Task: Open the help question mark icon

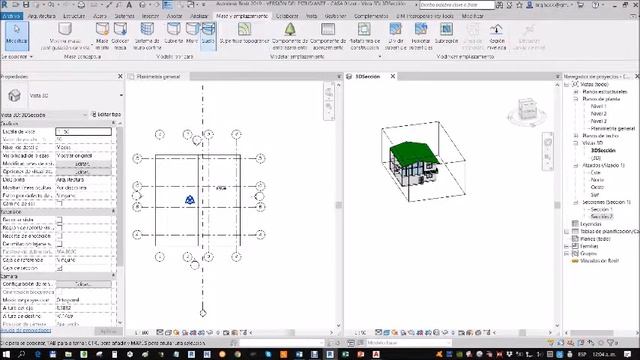Action: [x=596, y=5]
